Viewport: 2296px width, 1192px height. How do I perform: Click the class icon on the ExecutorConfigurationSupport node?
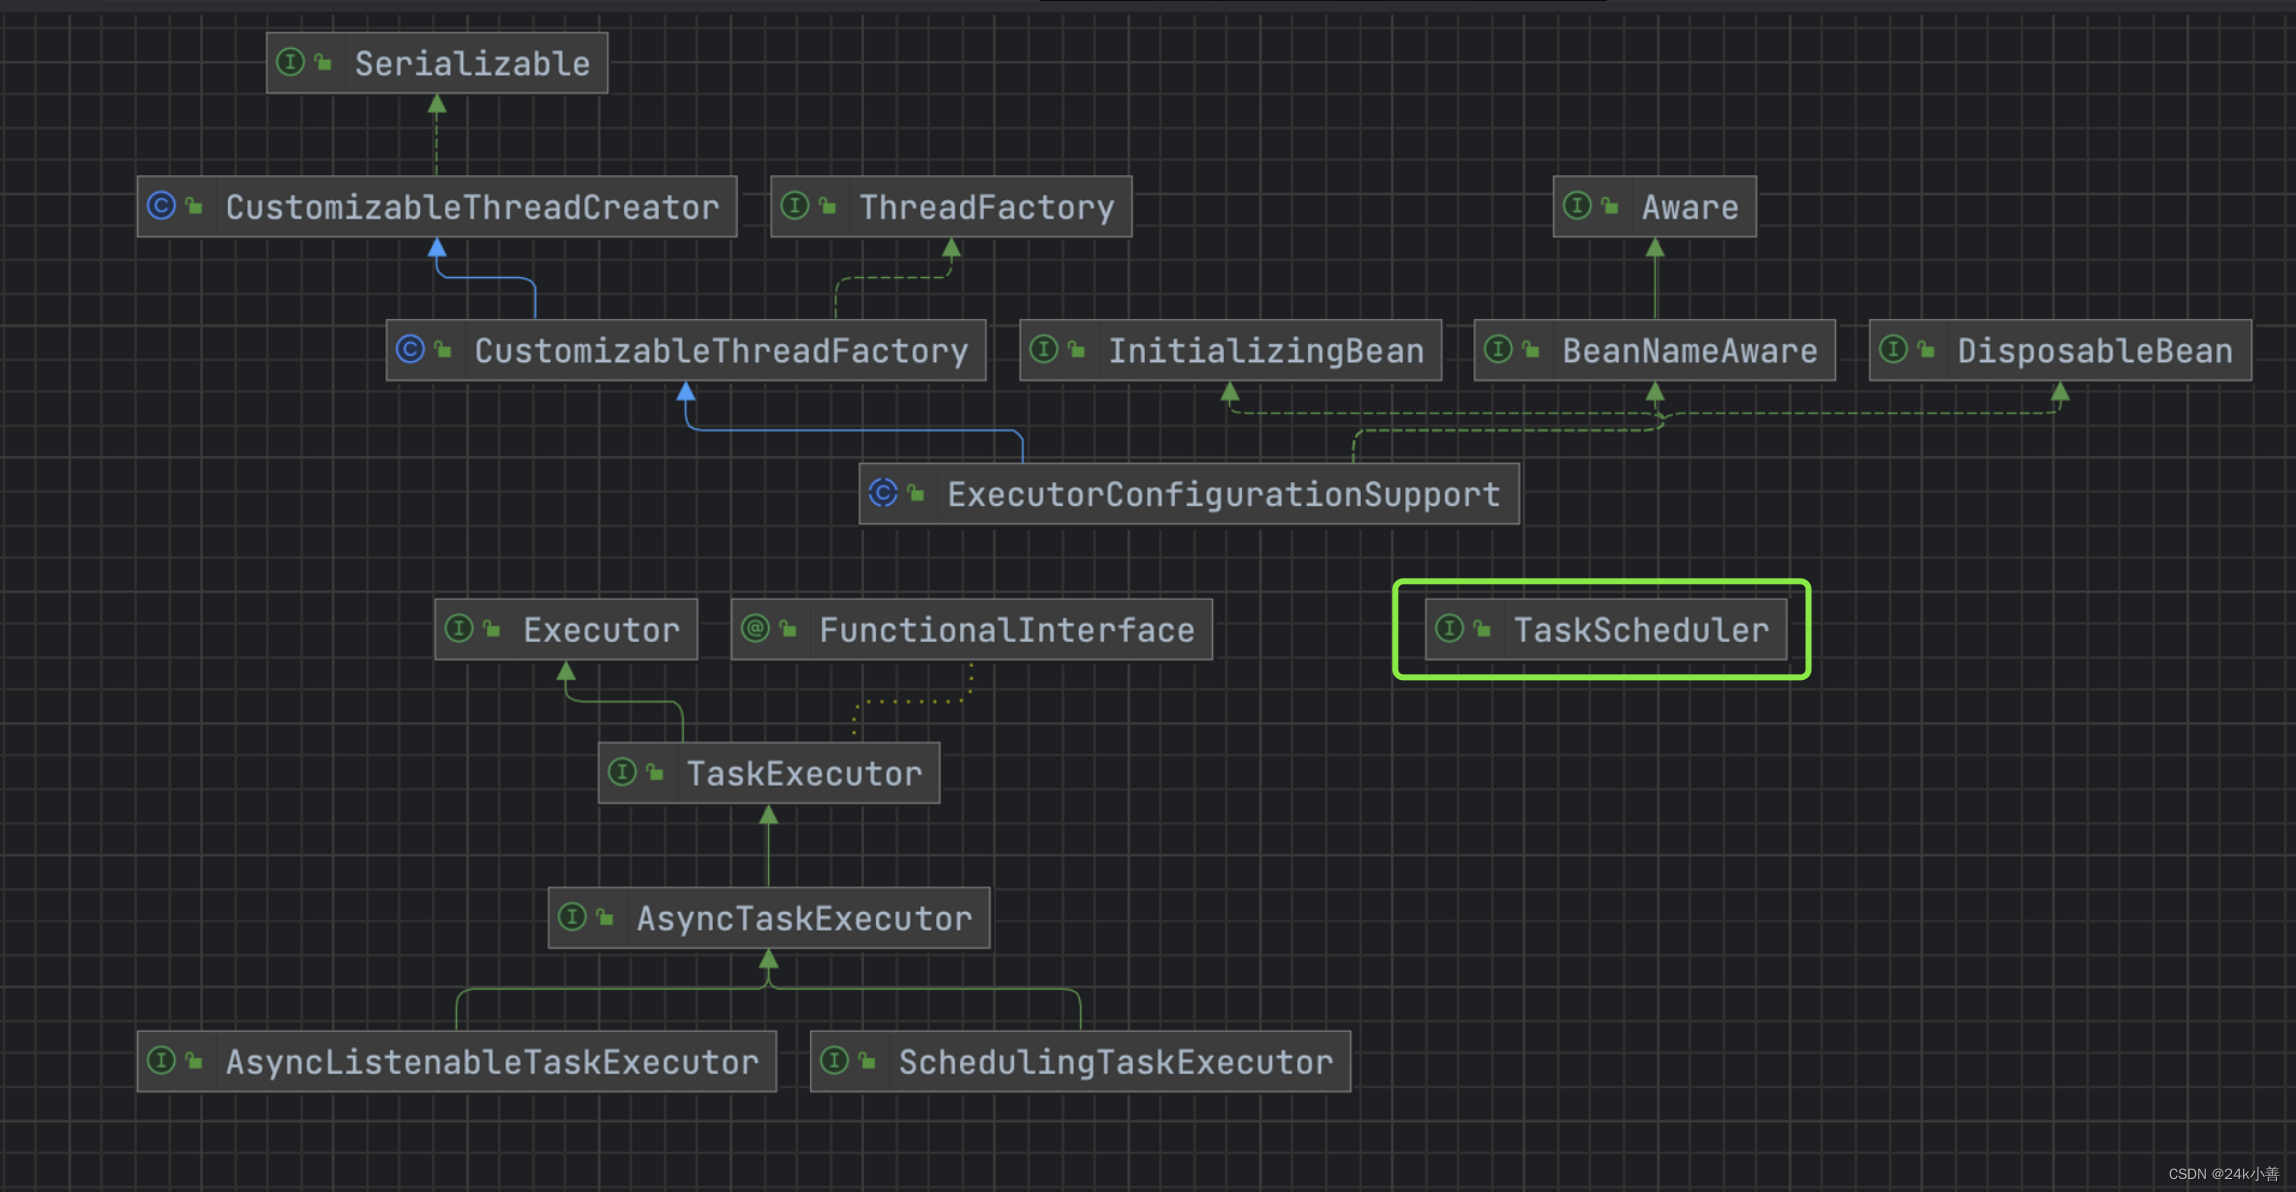[x=883, y=493]
